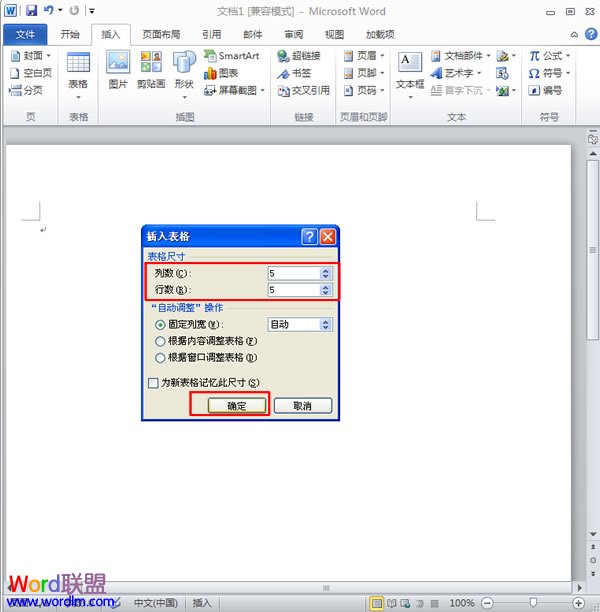Adjust the column count spinner arrows
The image size is (600, 612).
(326, 273)
